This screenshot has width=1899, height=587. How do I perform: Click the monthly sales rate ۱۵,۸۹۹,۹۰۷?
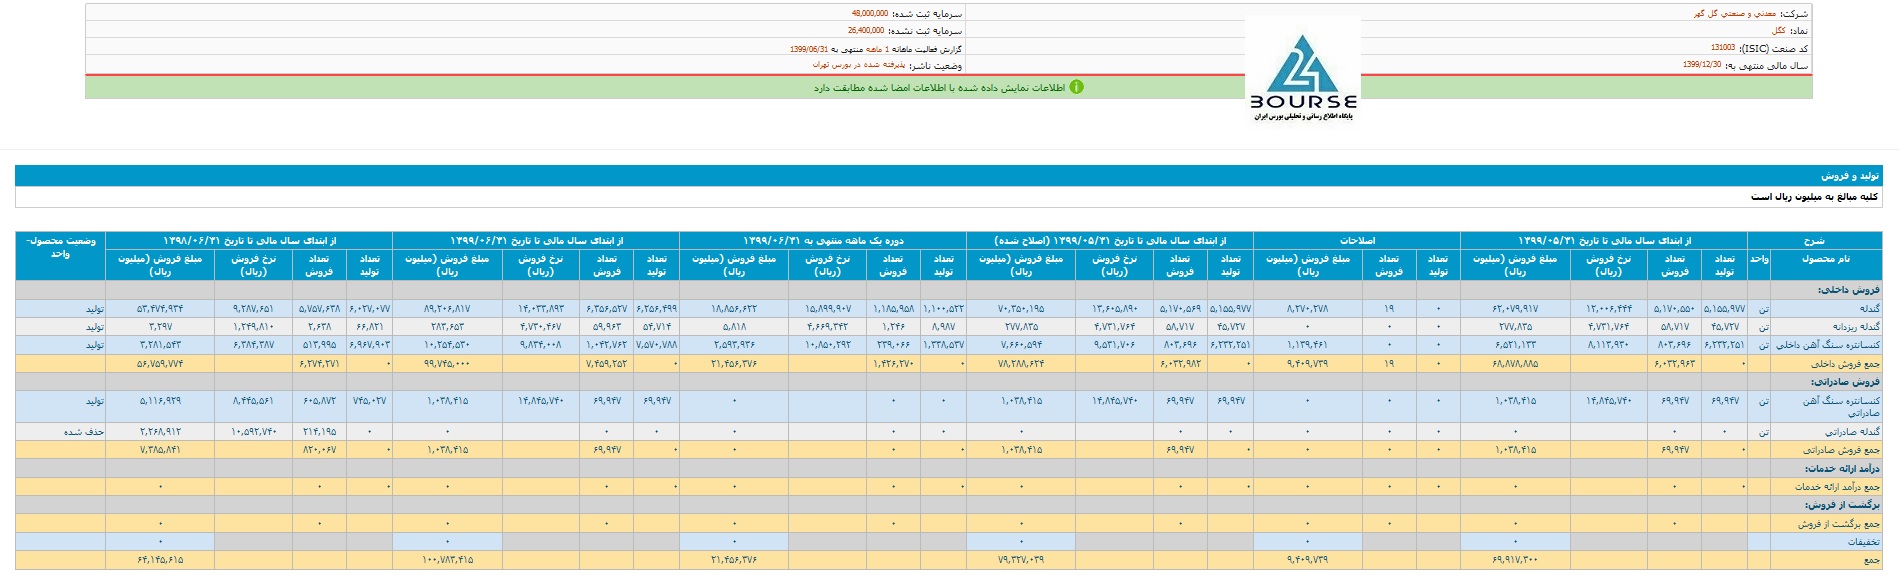828,309
